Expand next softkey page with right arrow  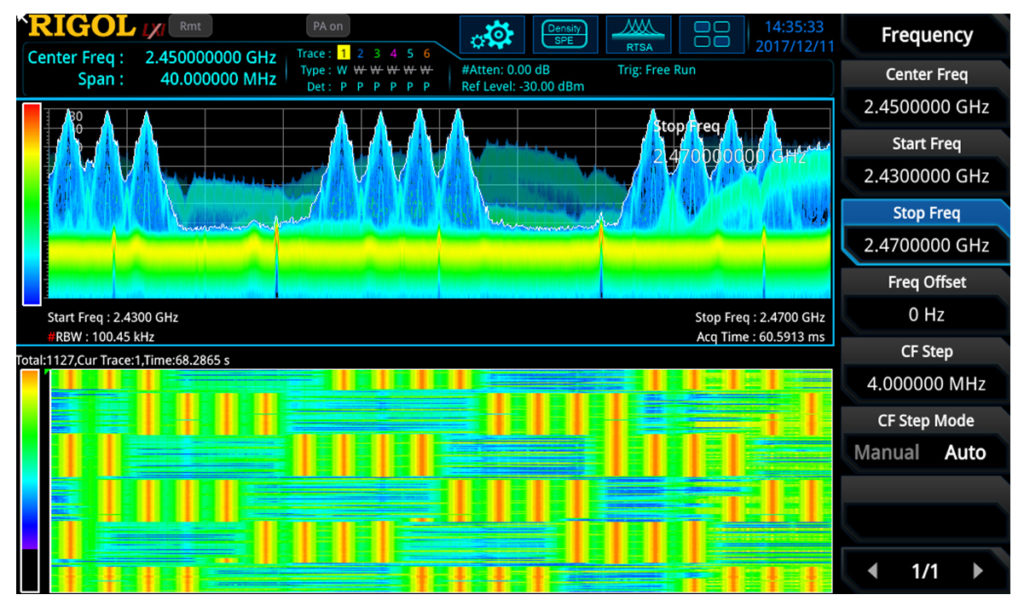(977, 570)
